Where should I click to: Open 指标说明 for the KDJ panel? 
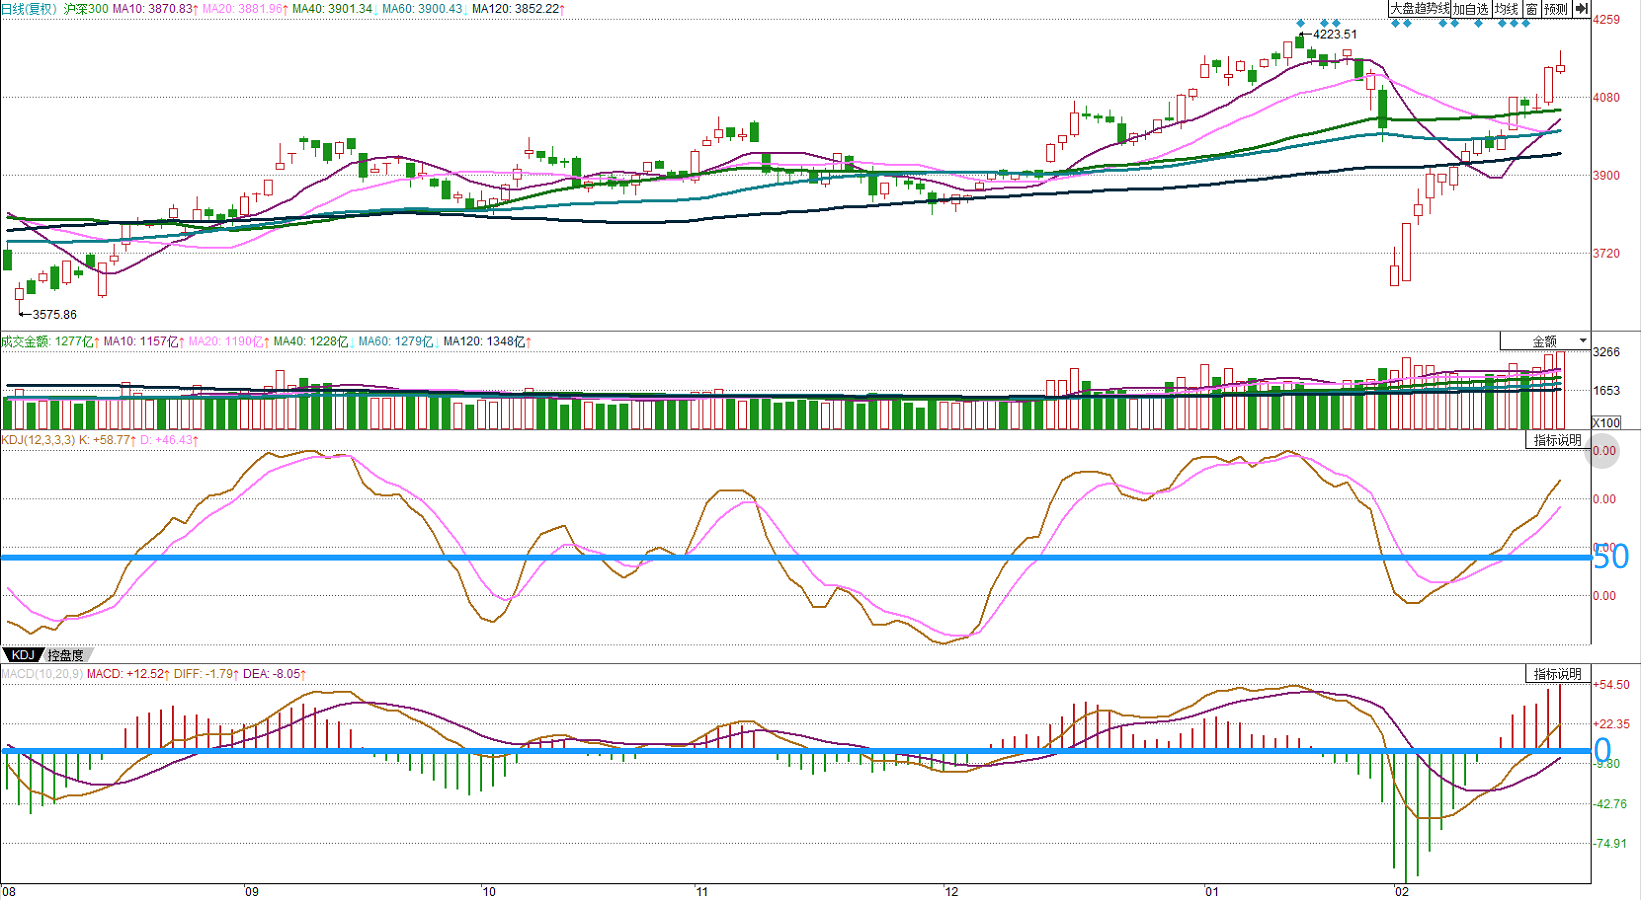coord(1557,440)
